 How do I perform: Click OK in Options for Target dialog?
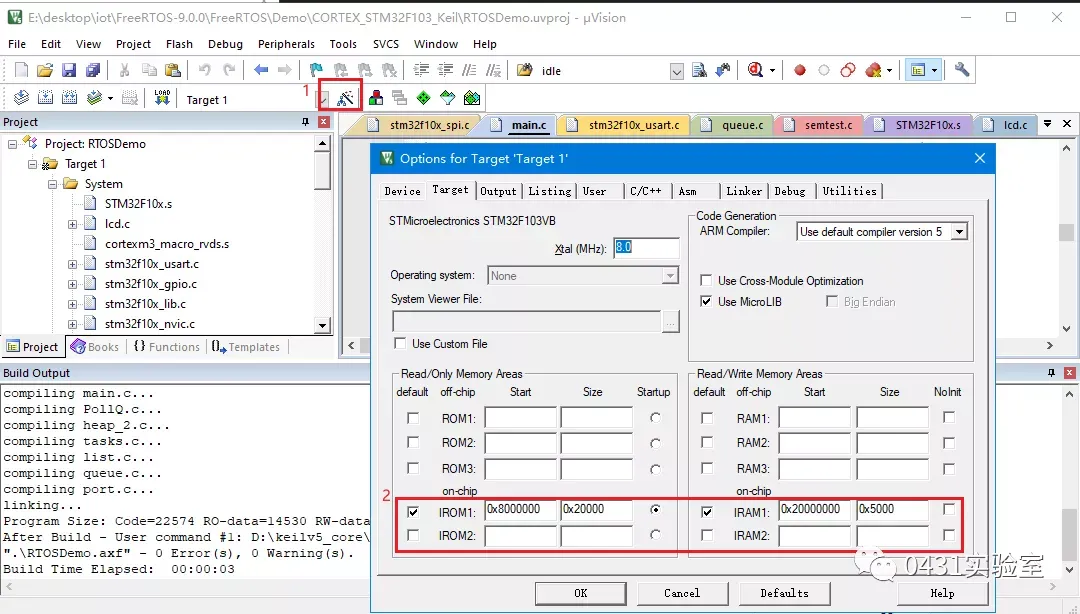click(x=581, y=593)
